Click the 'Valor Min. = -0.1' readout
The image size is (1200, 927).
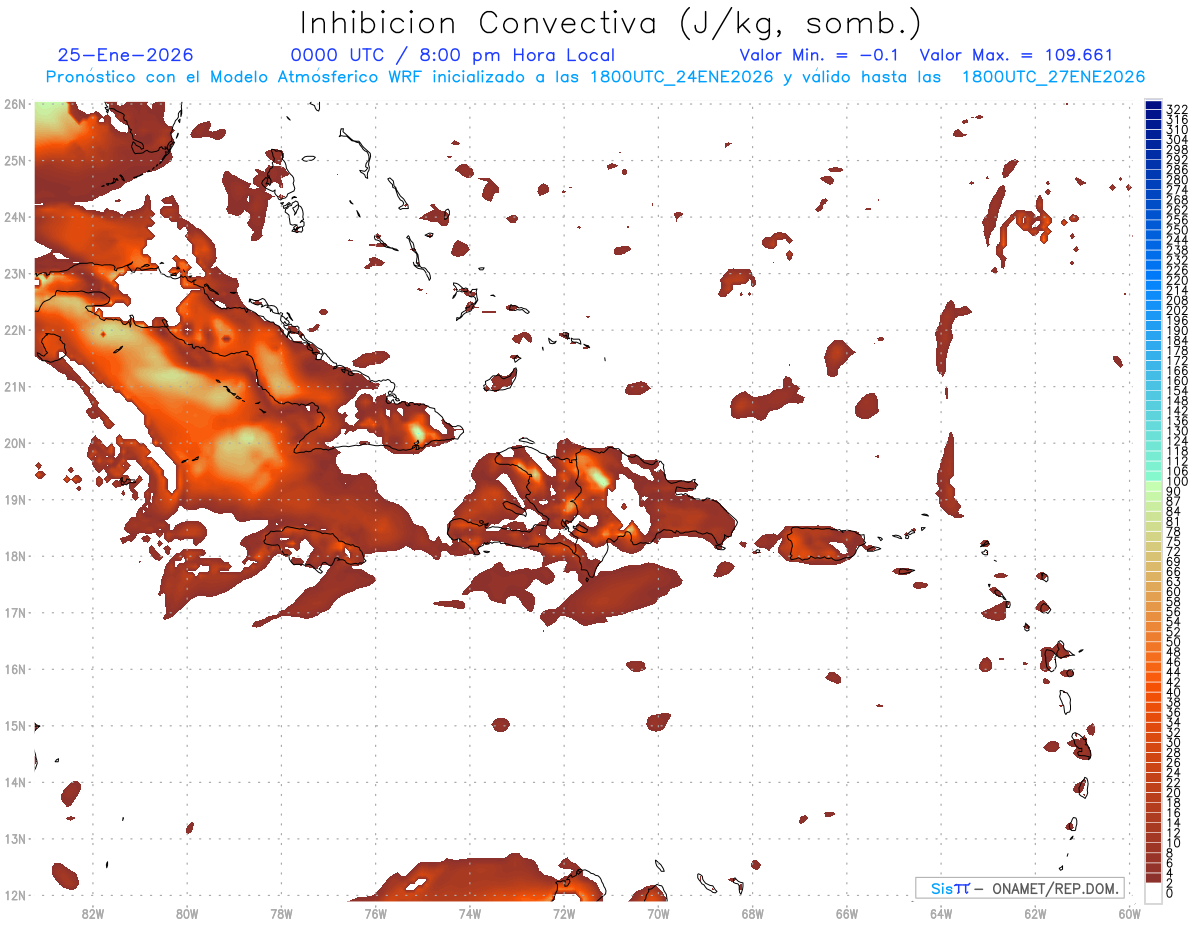coord(818,55)
